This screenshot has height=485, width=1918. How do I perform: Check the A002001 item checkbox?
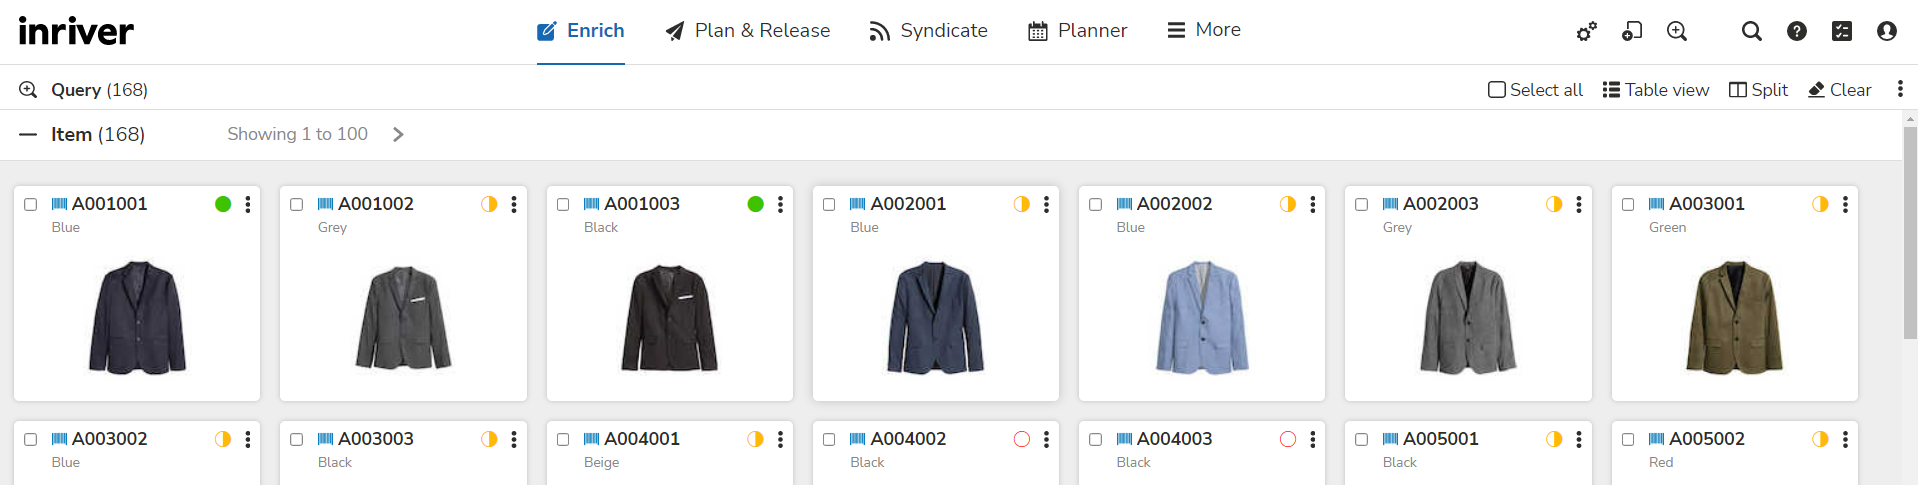click(x=829, y=204)
